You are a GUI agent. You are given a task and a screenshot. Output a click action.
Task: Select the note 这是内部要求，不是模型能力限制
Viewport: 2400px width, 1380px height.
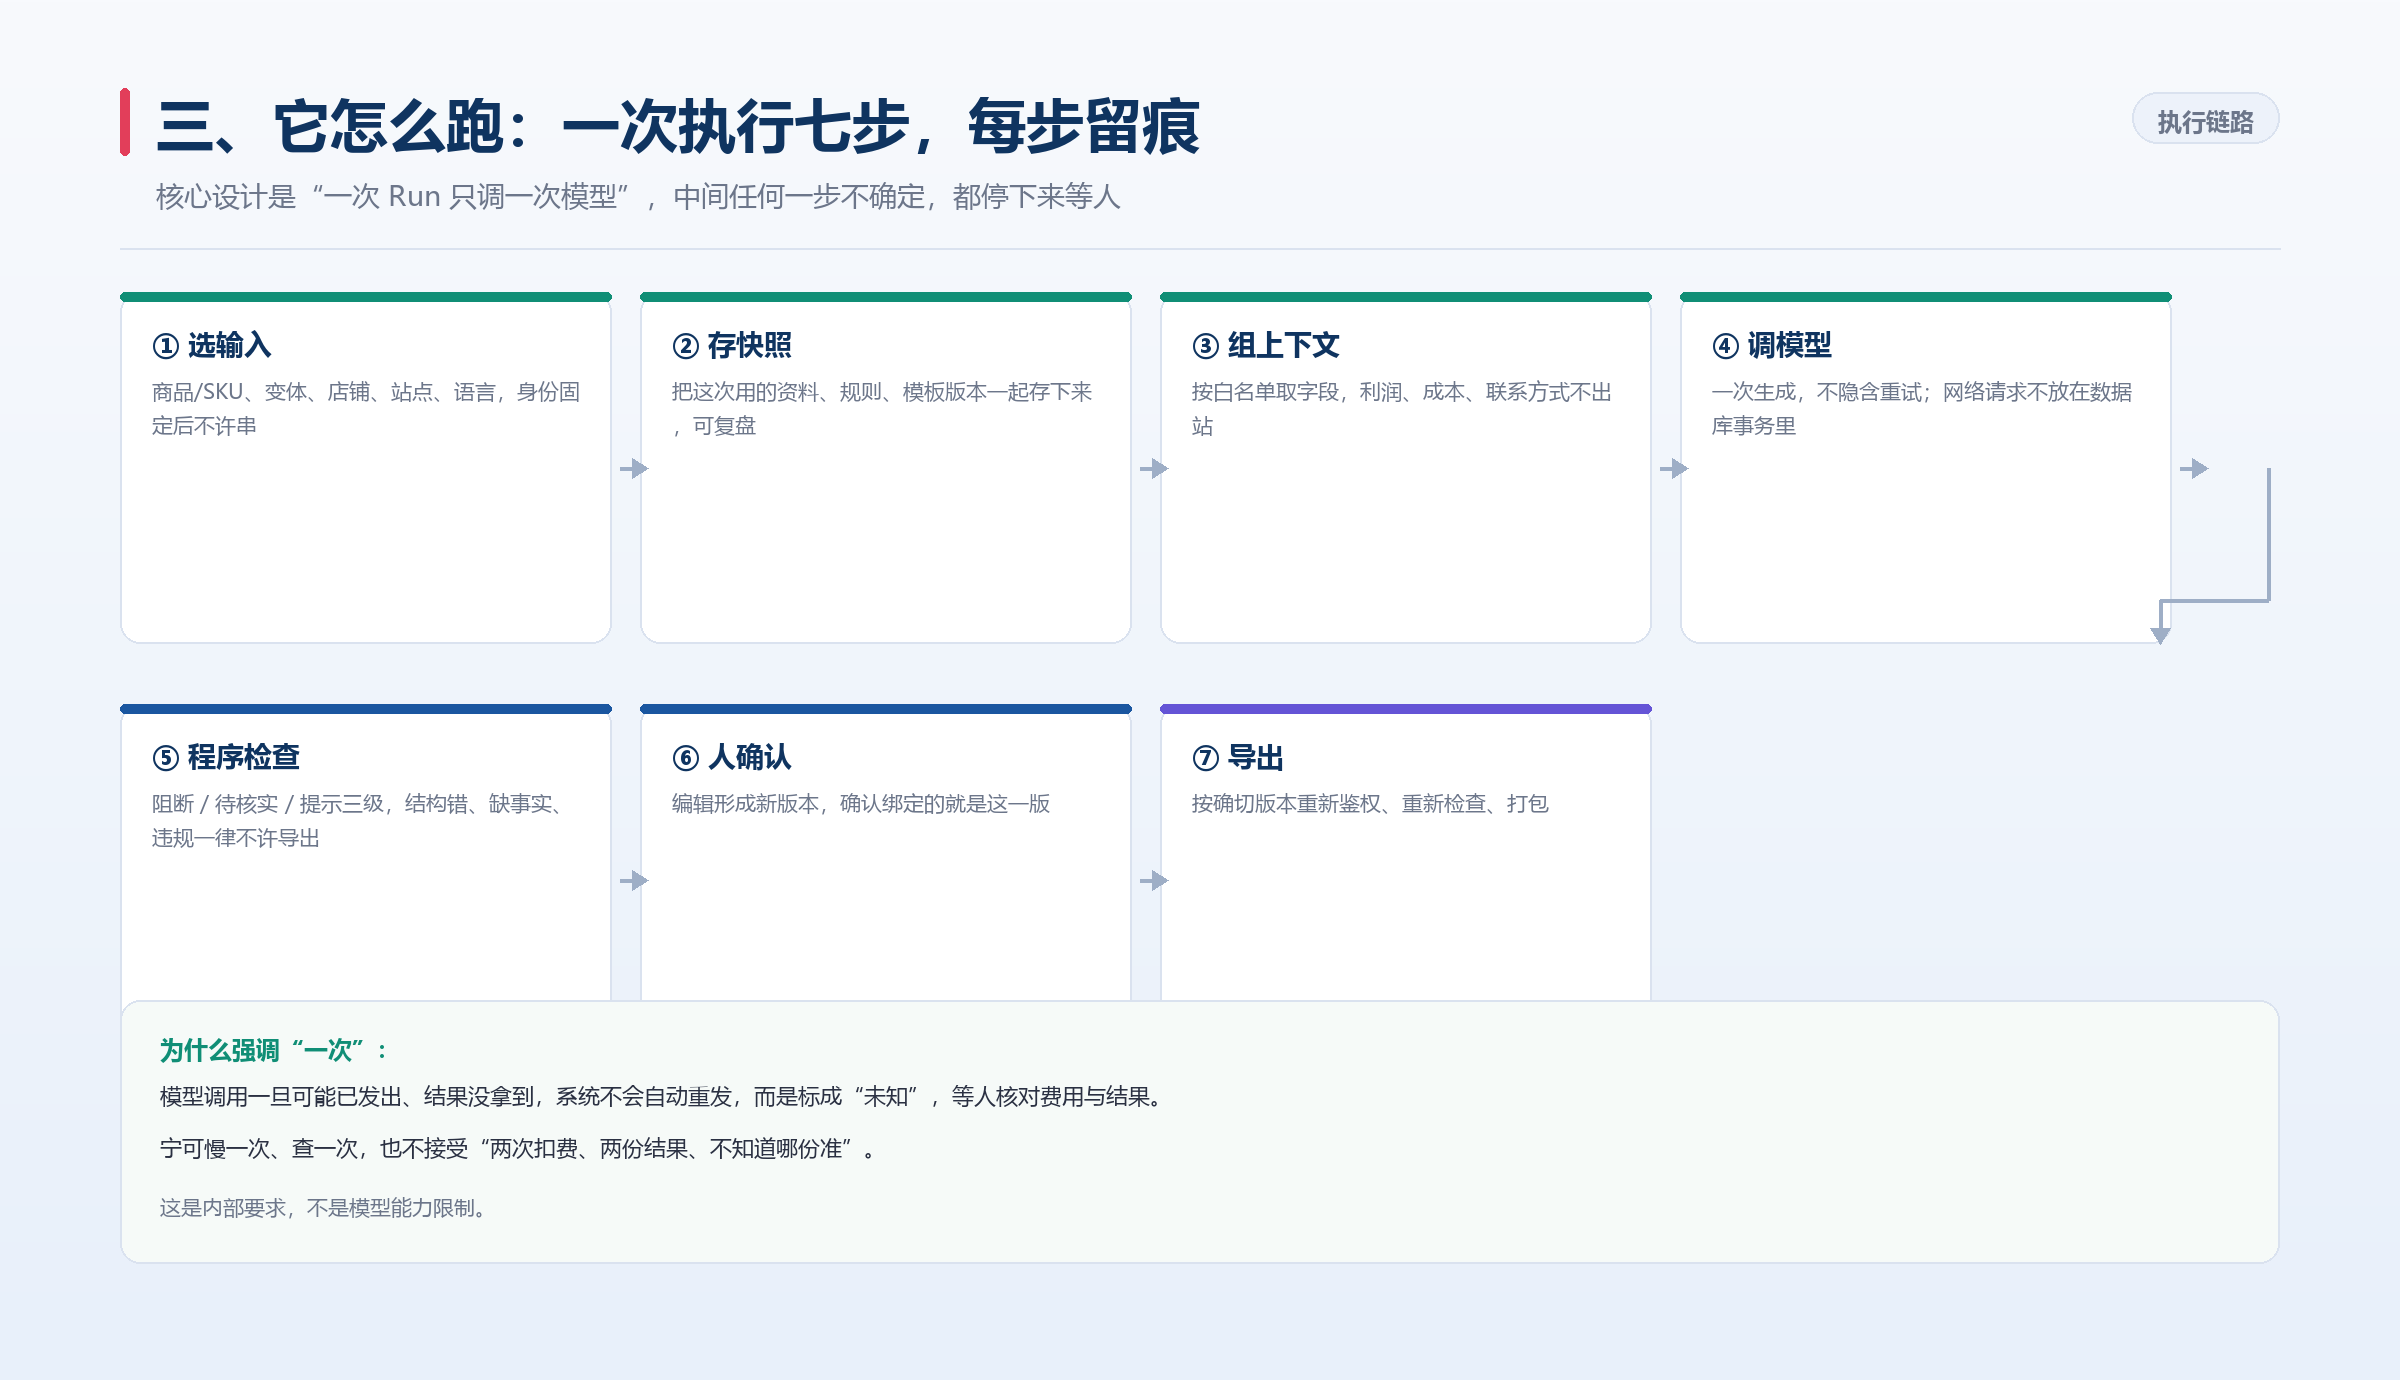point(324,1208)
